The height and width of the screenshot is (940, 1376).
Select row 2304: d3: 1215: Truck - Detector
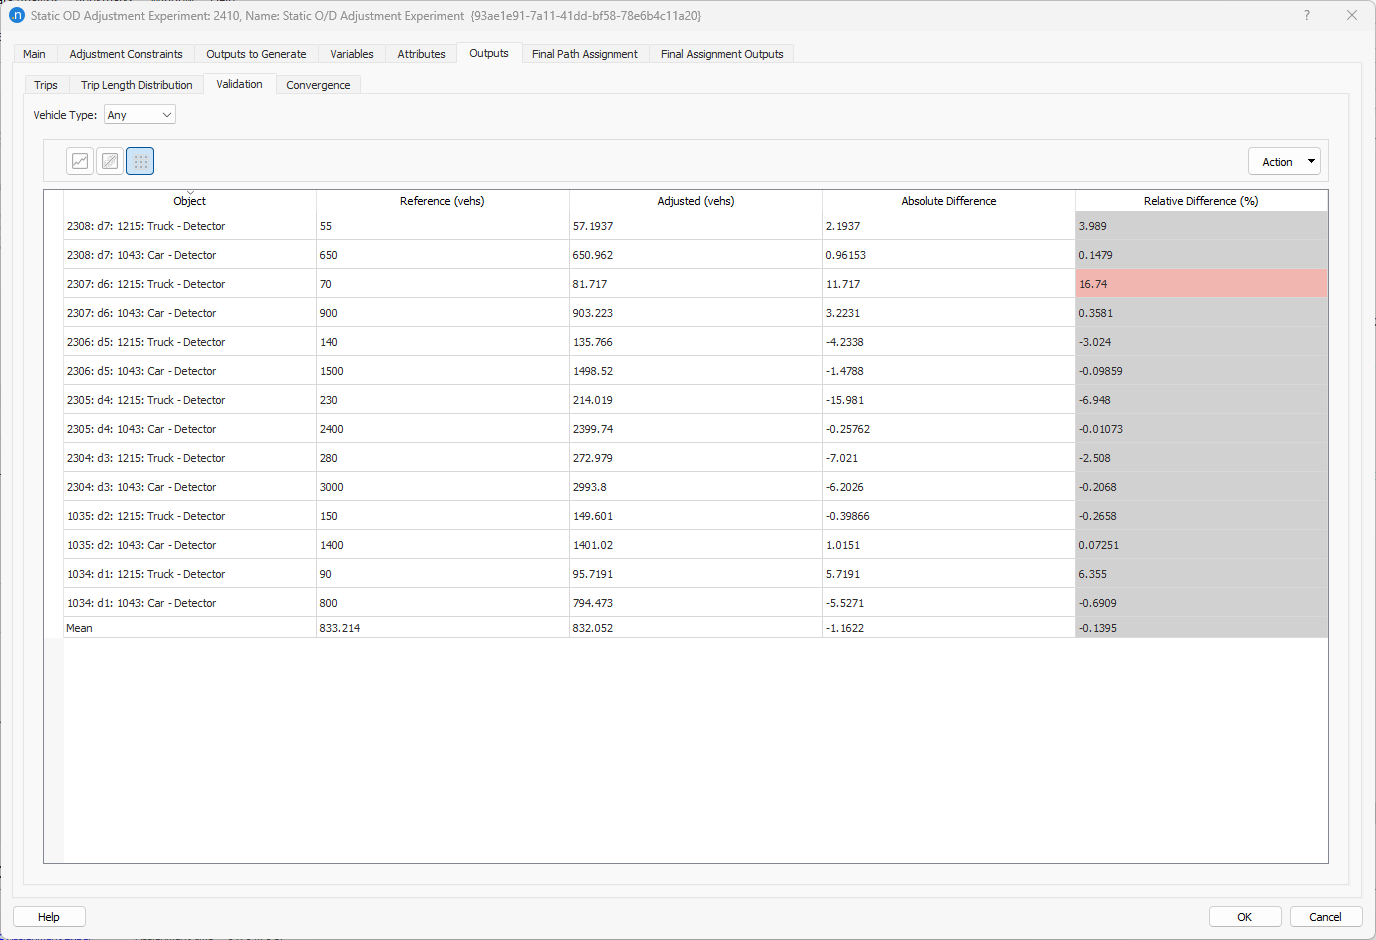tap(190, 458)
